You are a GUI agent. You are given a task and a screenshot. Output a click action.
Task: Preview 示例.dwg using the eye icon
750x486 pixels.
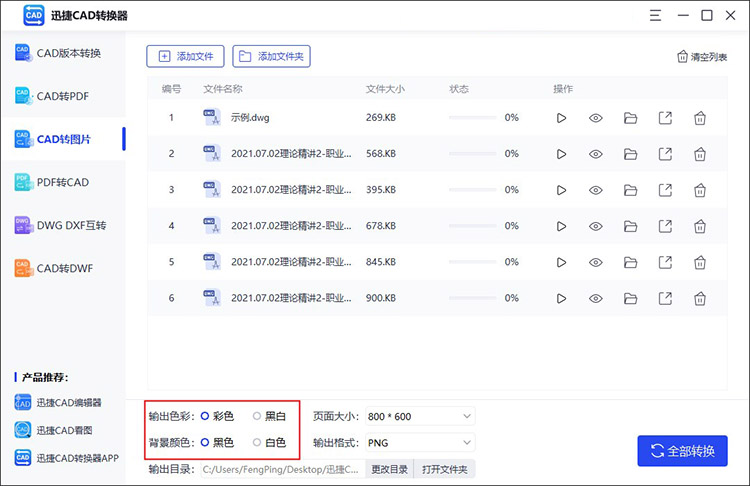pyautogui.click(x=596, y=118)
